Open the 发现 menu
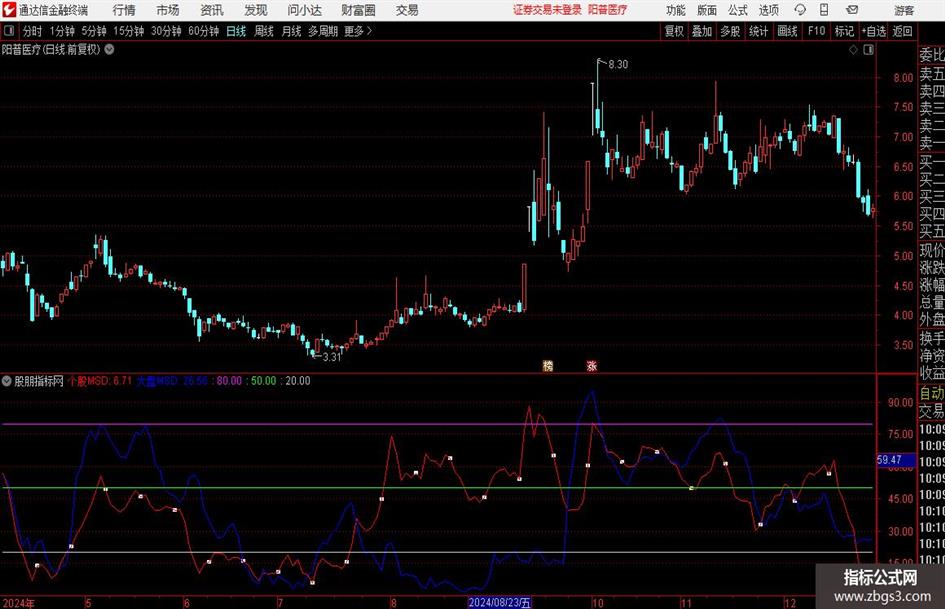 point(256,10)
